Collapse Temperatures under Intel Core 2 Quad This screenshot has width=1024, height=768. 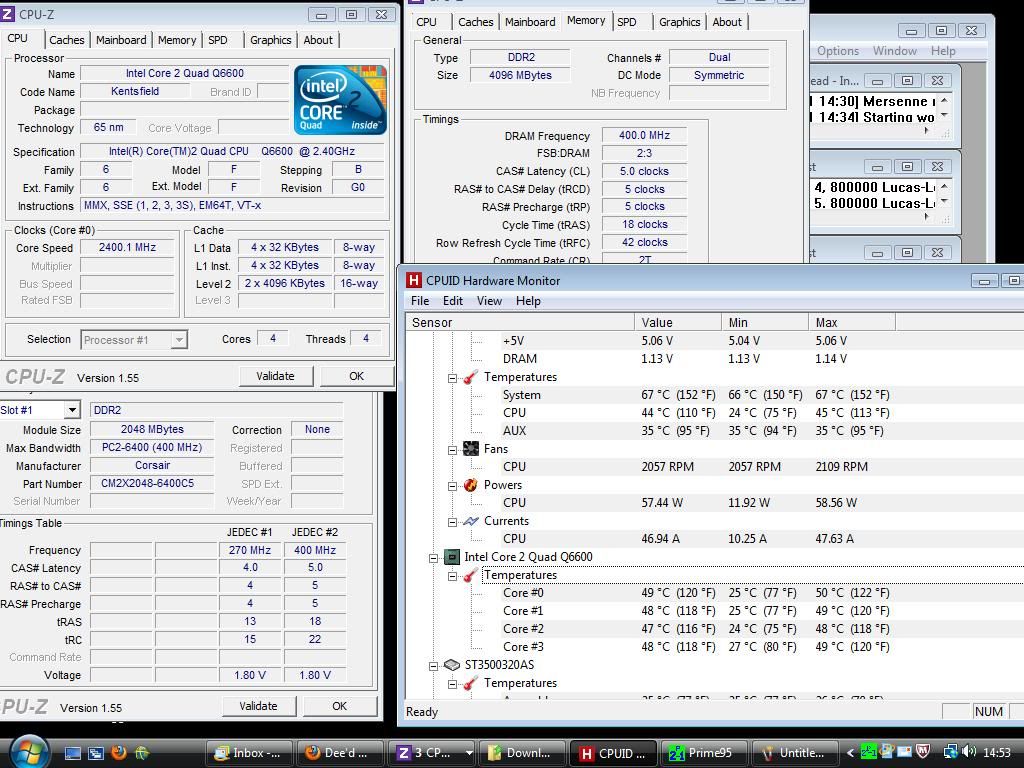click(452, 576)
